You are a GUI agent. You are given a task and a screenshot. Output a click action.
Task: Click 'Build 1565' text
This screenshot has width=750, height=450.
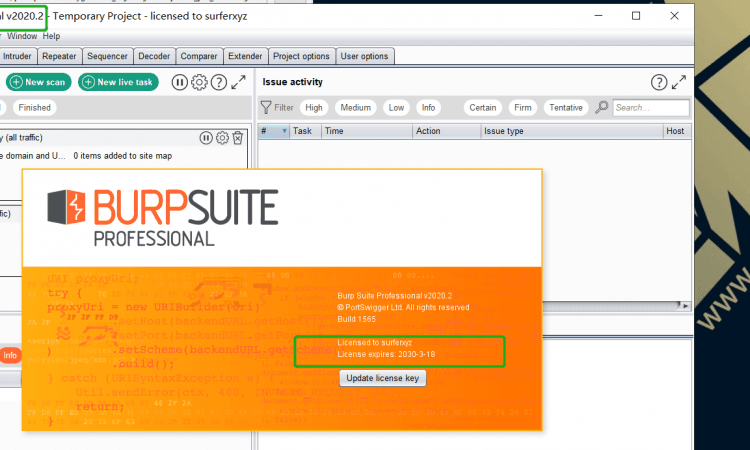pyautogui.click(x=356, y=319)
